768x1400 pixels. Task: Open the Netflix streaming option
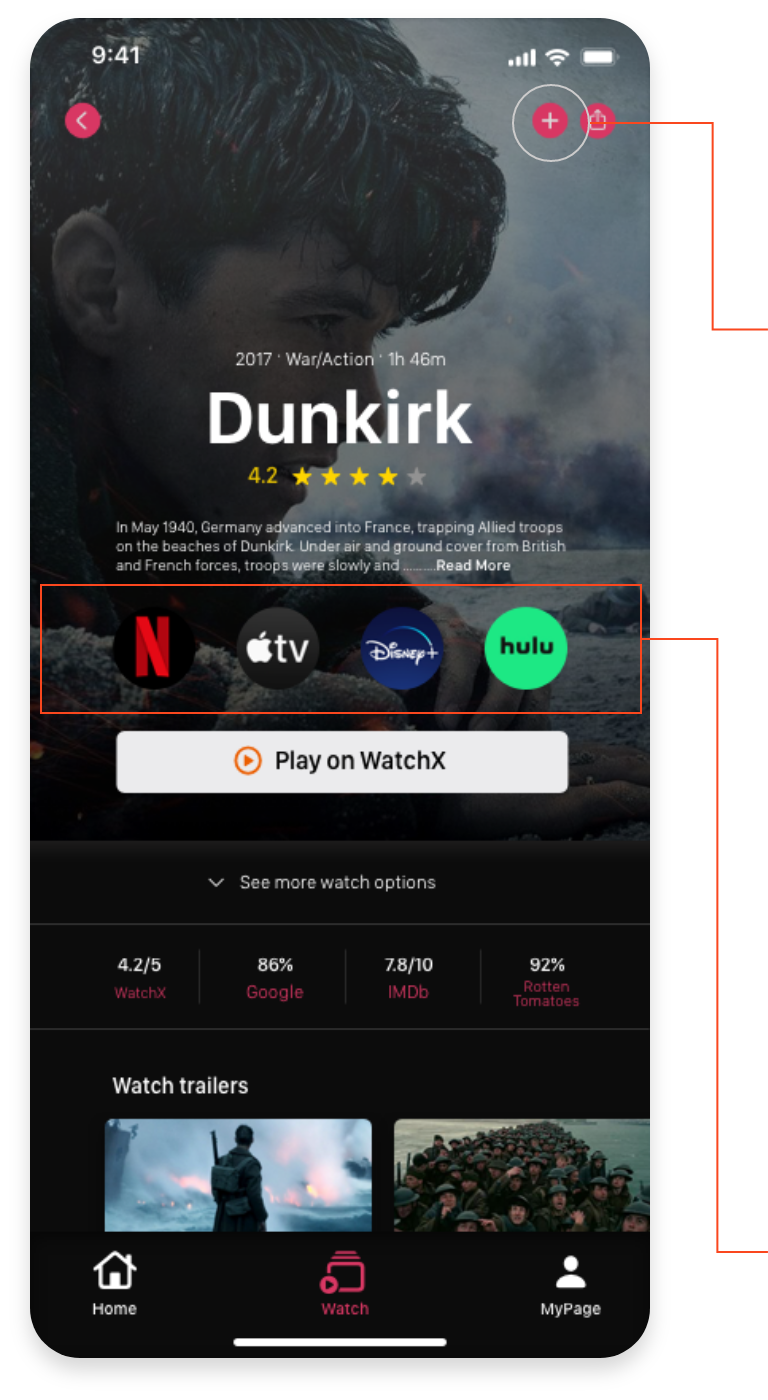(x=153, y=648)
